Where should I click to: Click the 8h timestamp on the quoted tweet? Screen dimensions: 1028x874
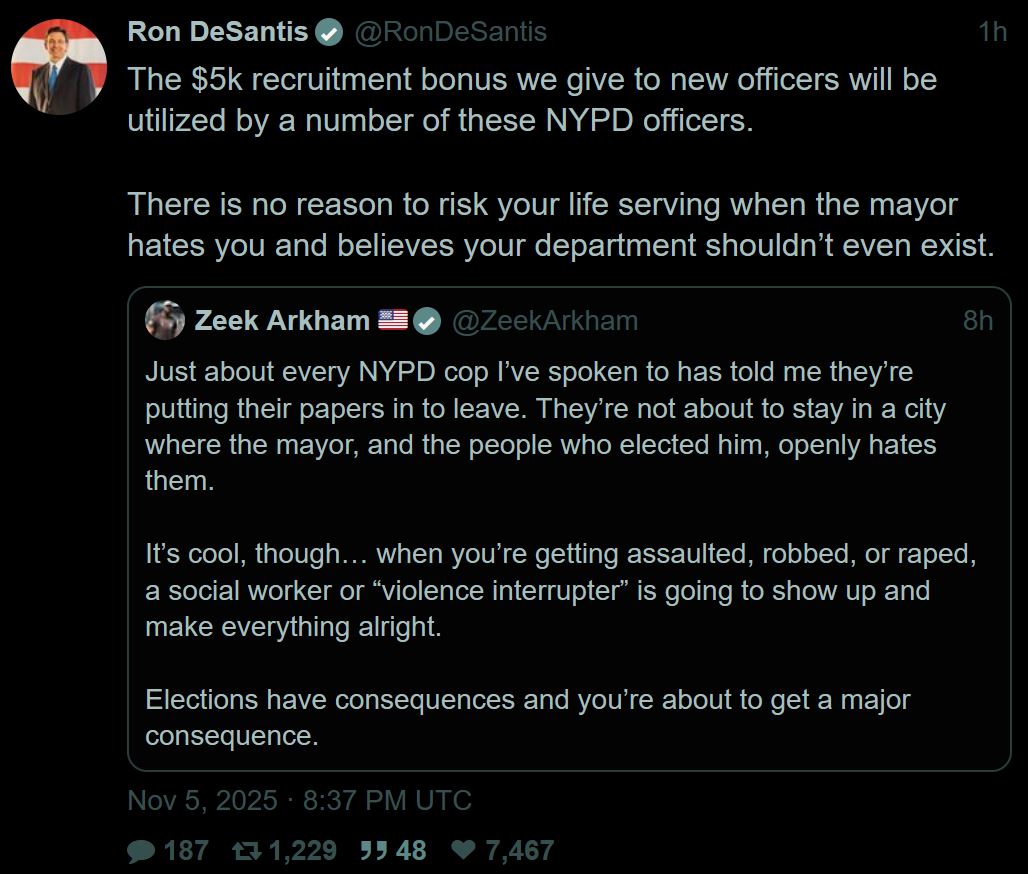pyautogui.click(x=978, y=320)
